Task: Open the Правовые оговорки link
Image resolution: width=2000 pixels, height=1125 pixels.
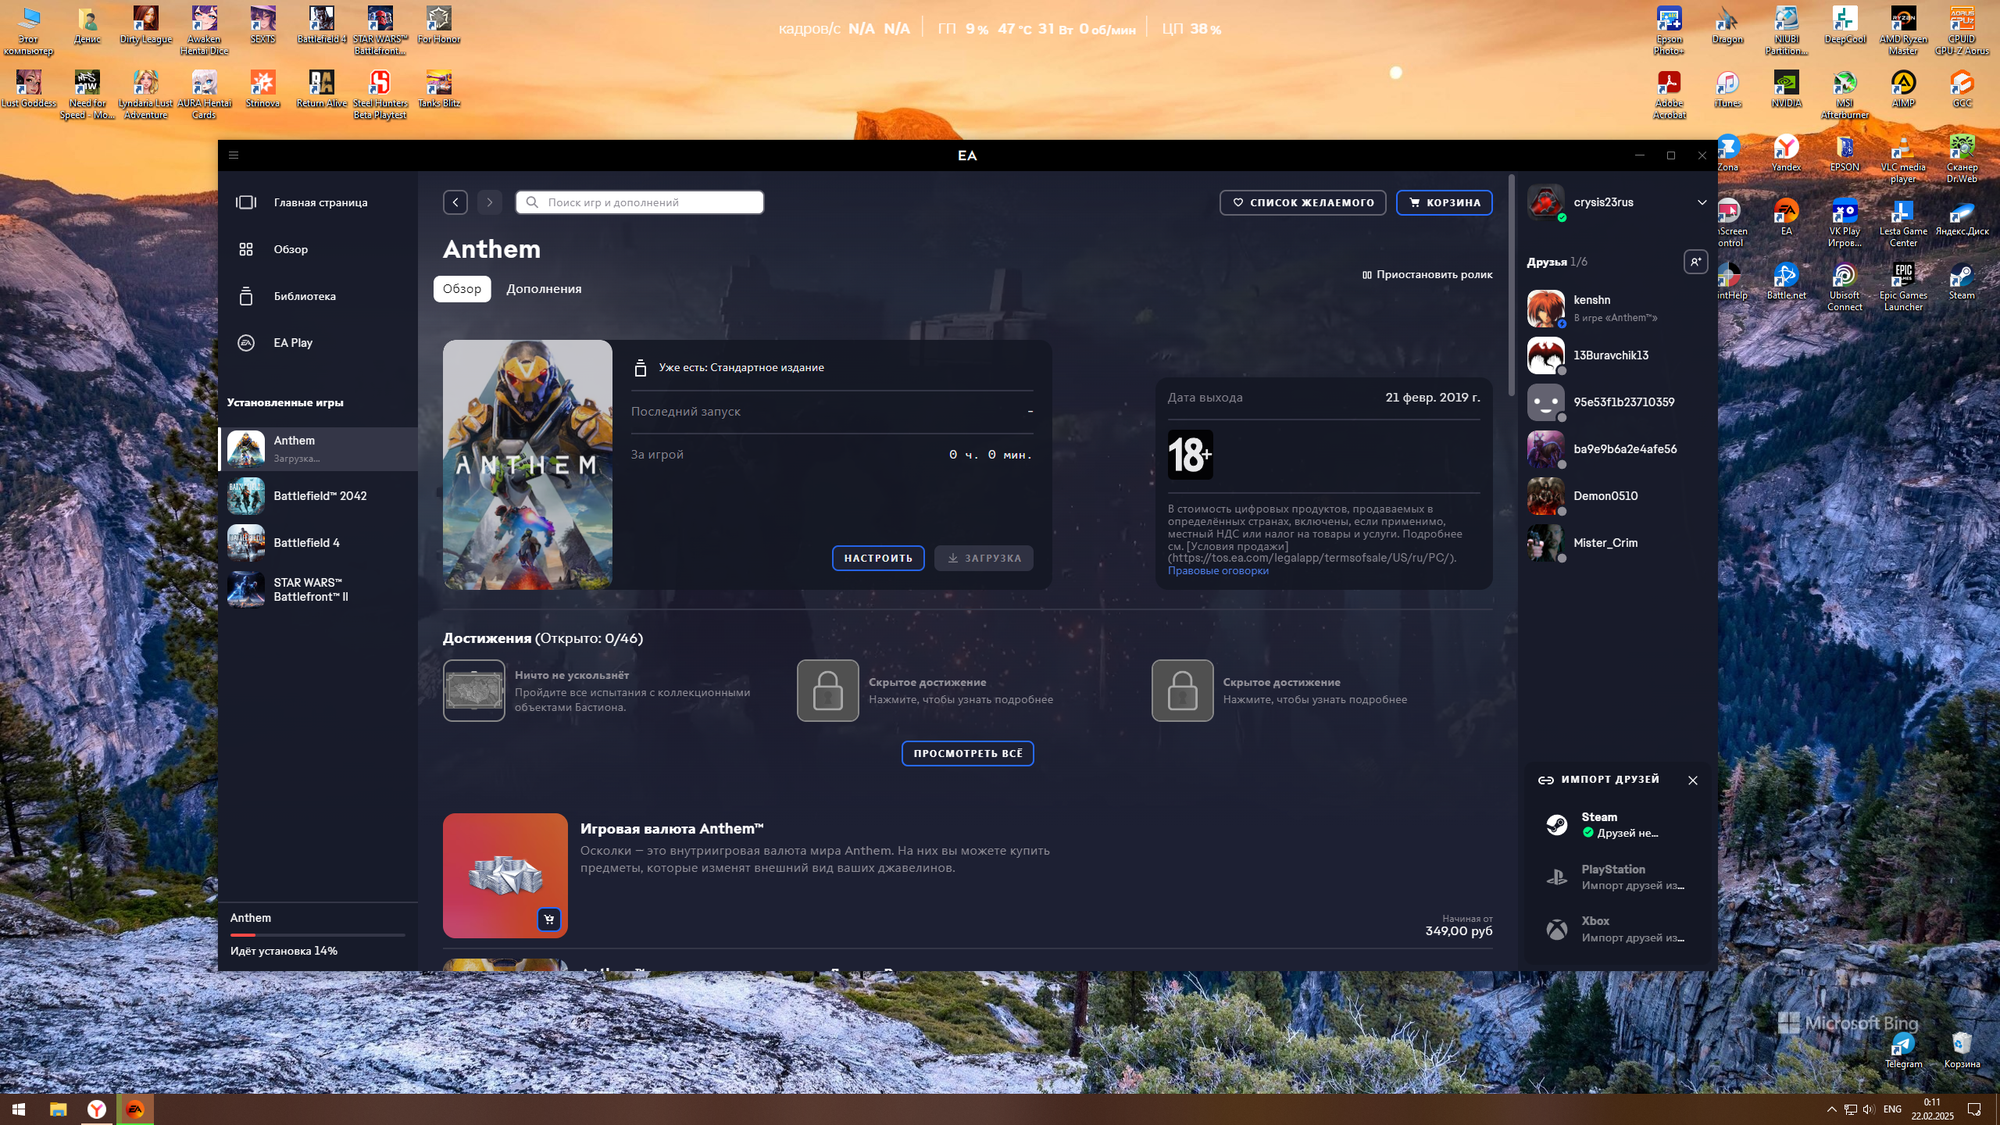Action: coord(1217,571)
